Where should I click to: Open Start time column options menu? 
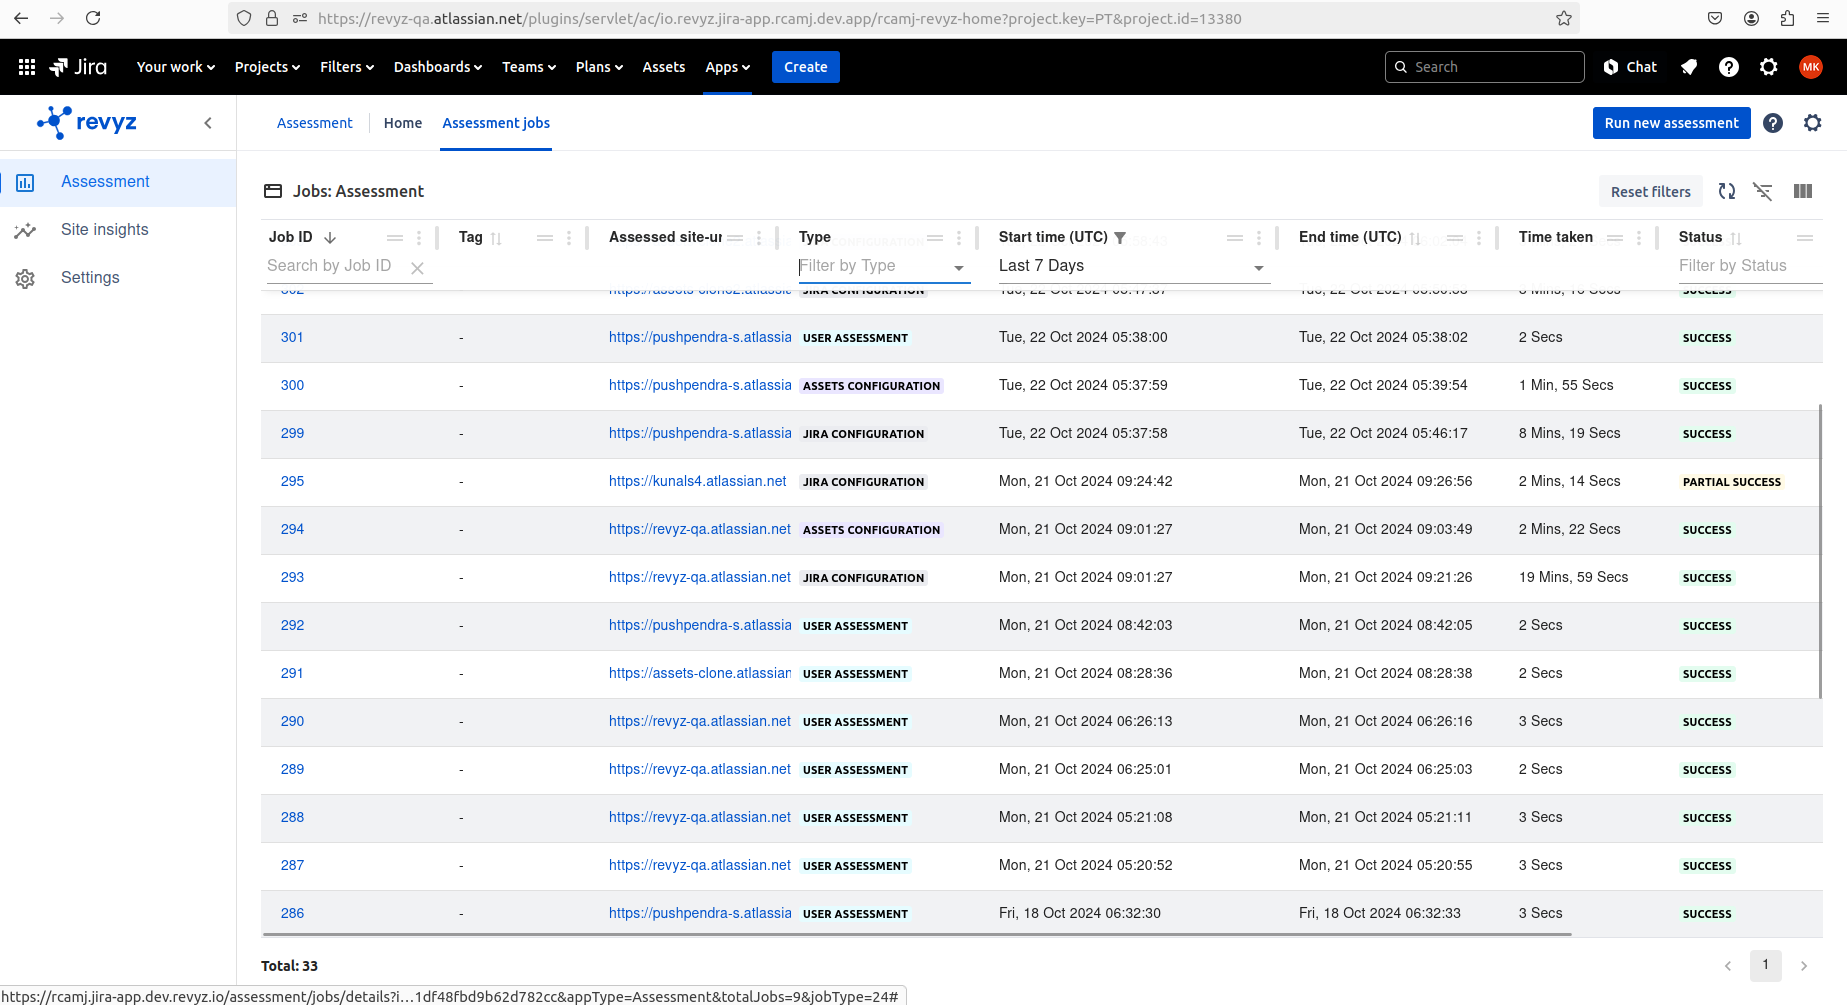click(1259, 238)
